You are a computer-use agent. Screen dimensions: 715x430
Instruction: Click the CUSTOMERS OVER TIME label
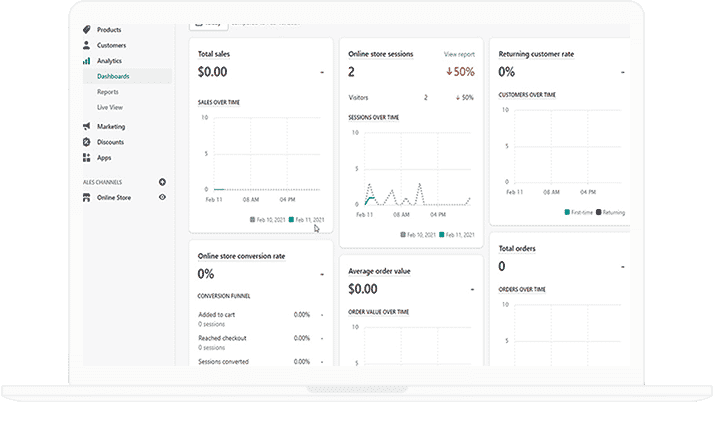coord(527,94)
